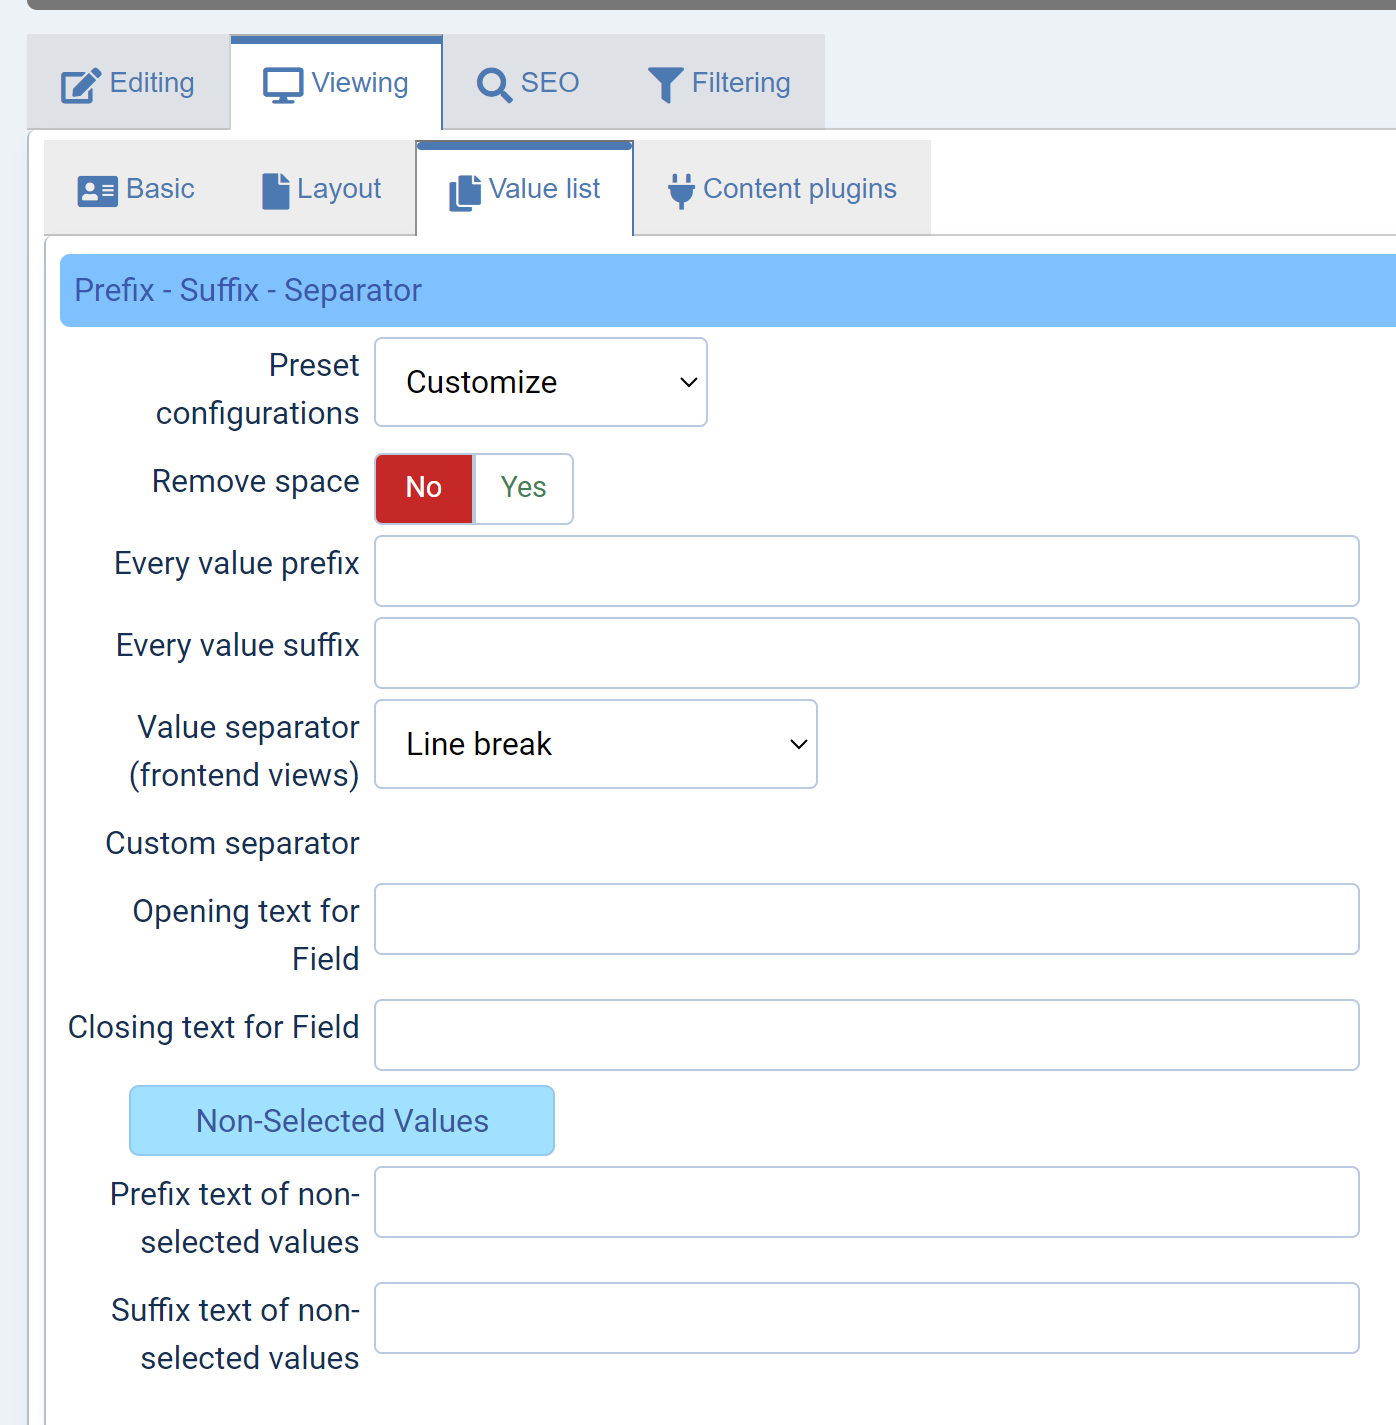Focus the Closing text for Field input

[x=867, y=1035]
